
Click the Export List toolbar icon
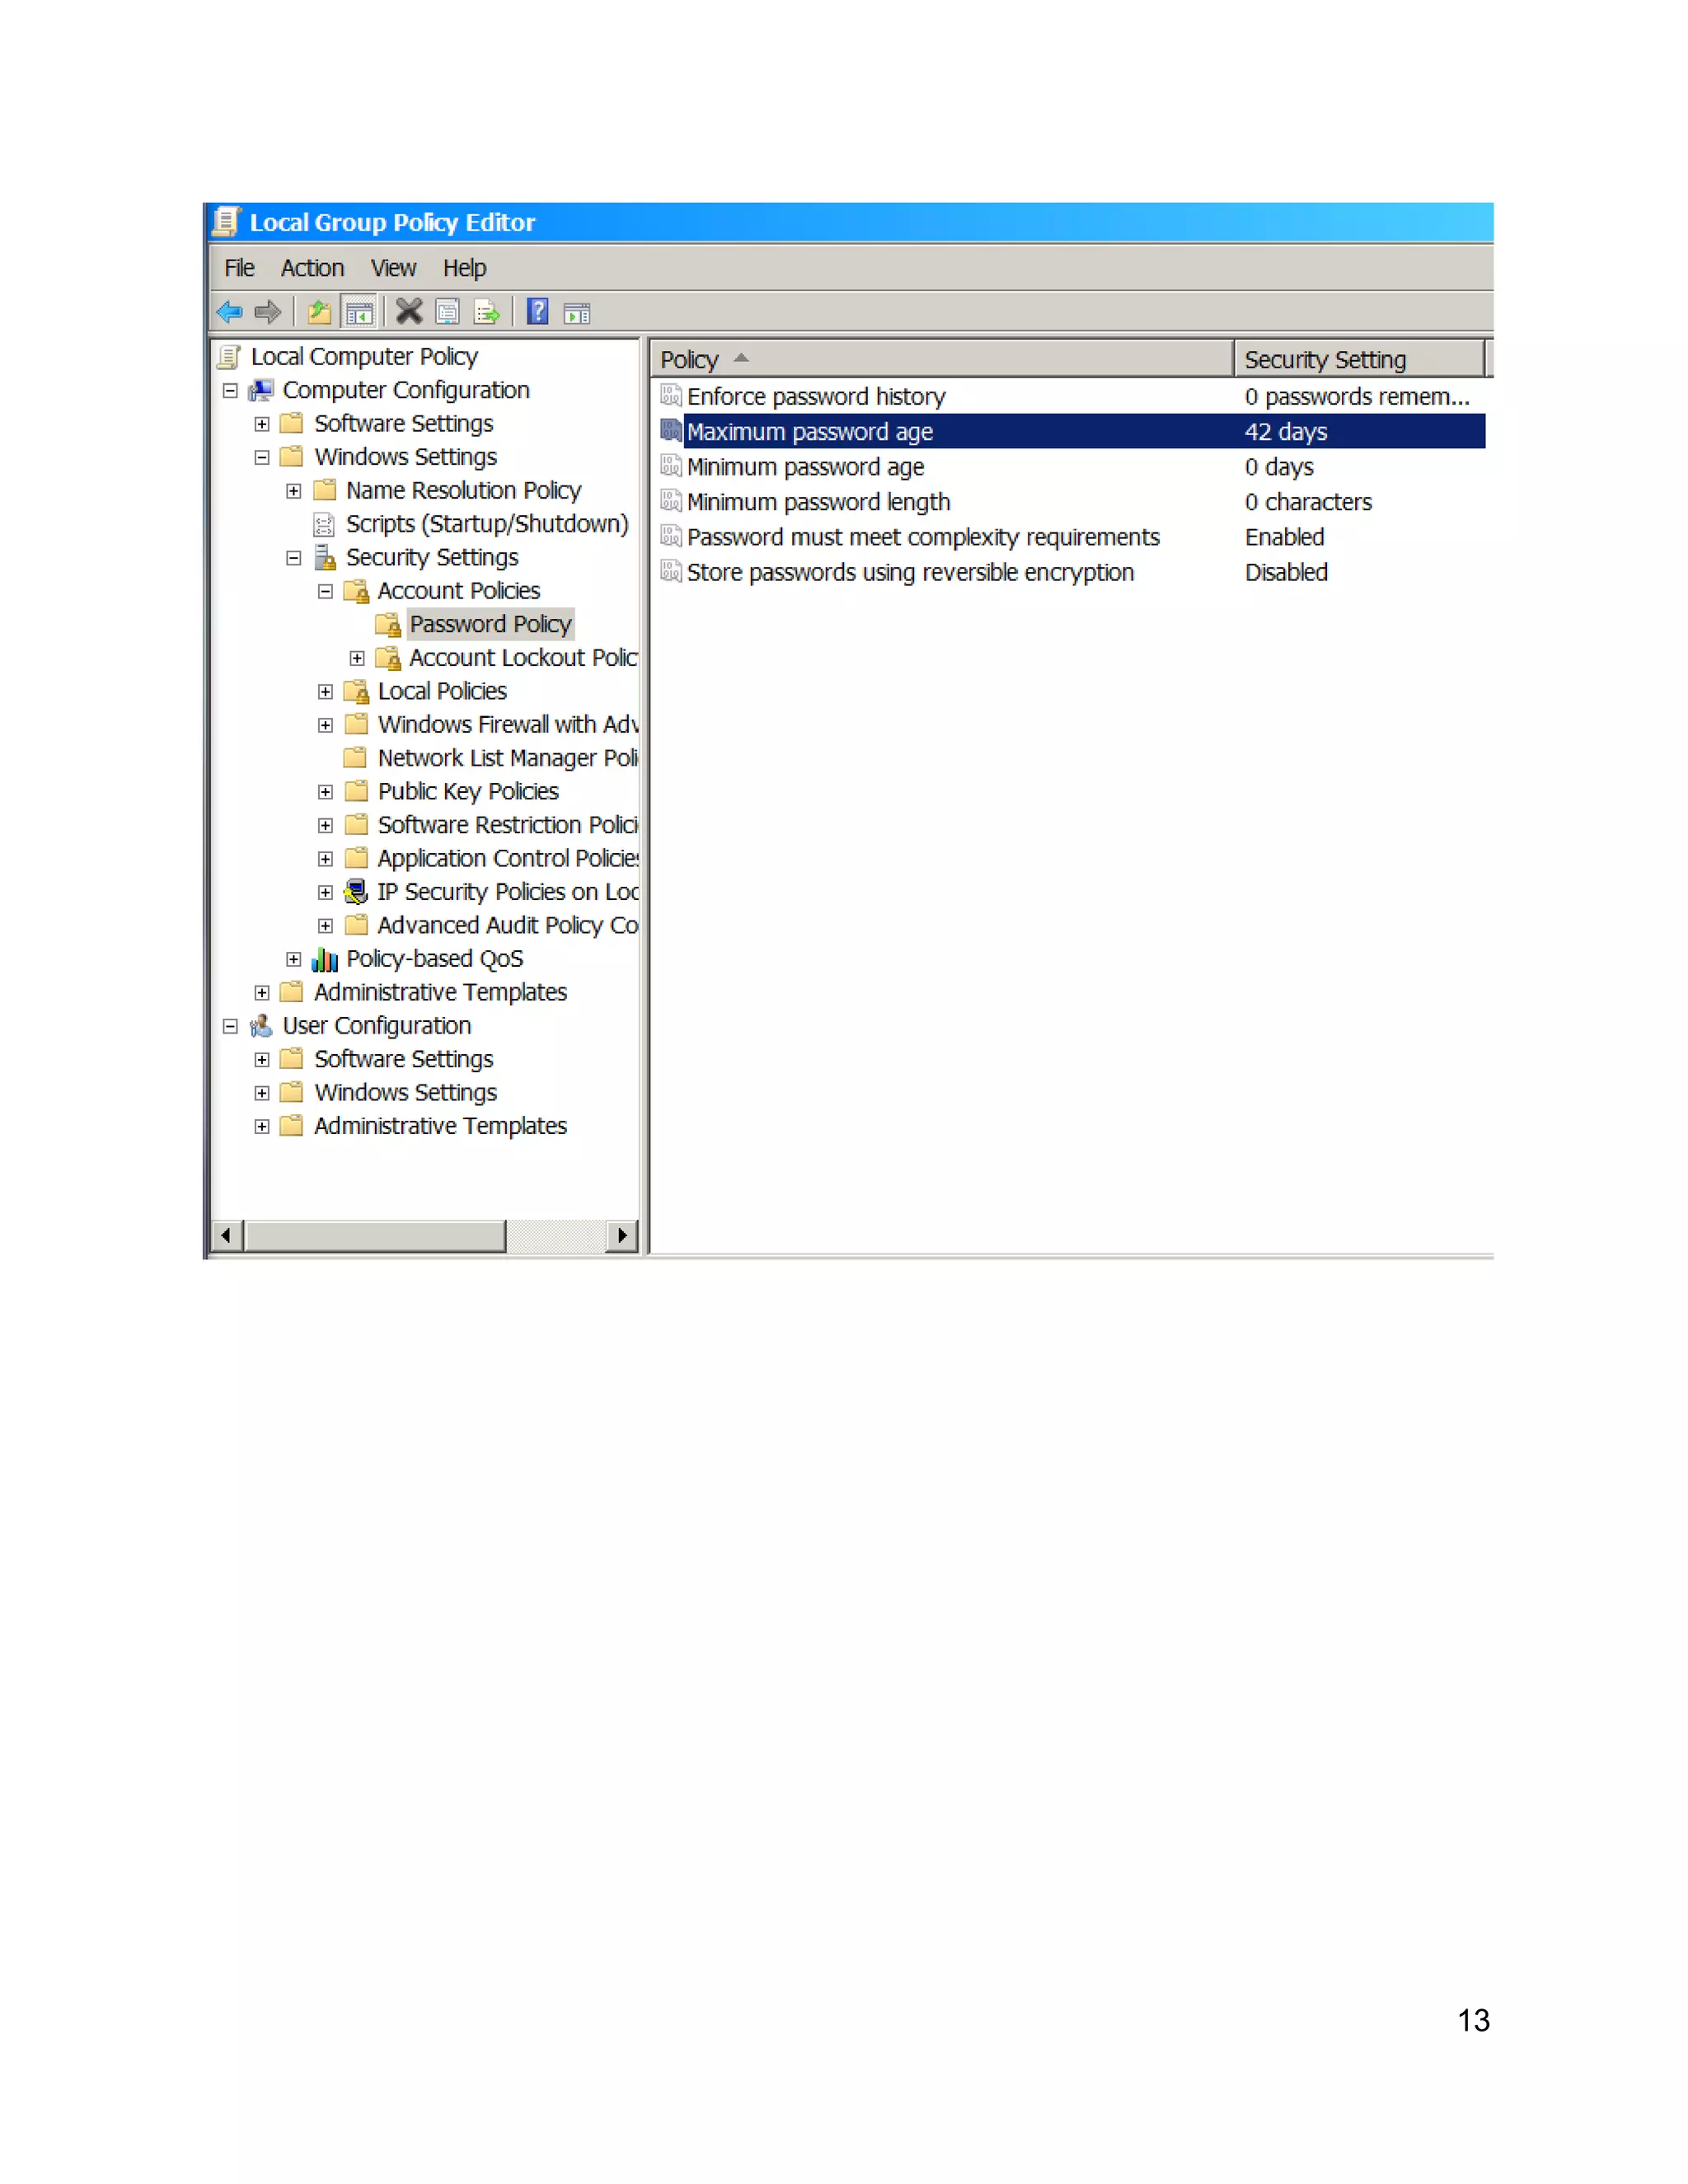487,313
